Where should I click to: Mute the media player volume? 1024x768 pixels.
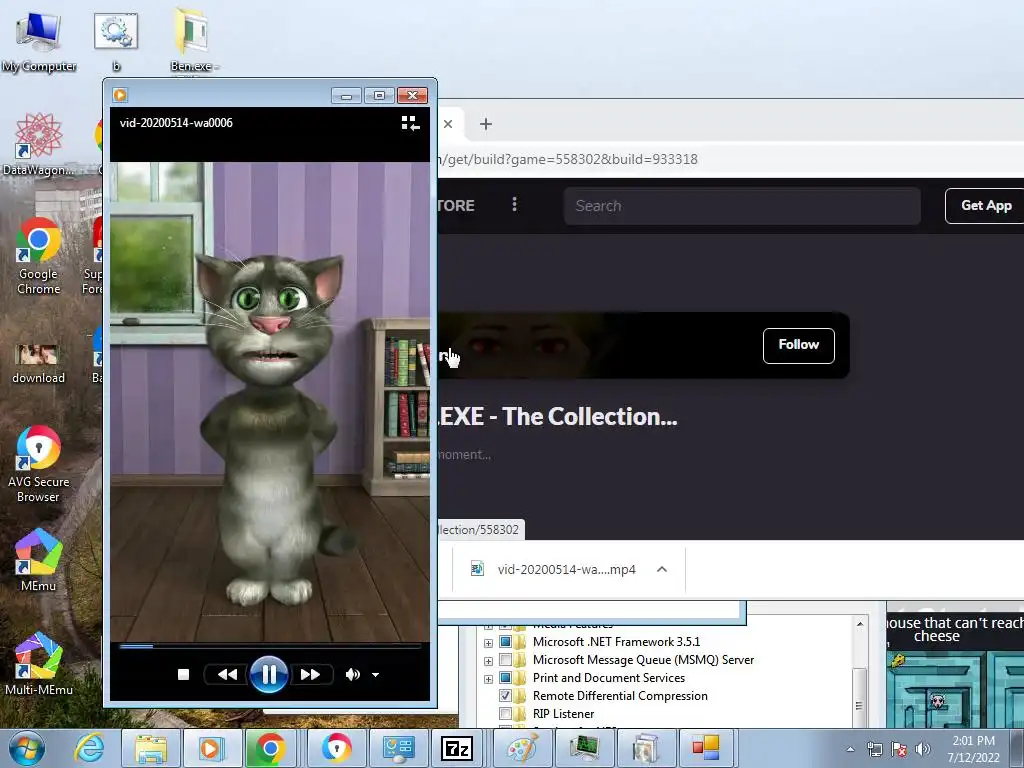[x=353, y=675]
